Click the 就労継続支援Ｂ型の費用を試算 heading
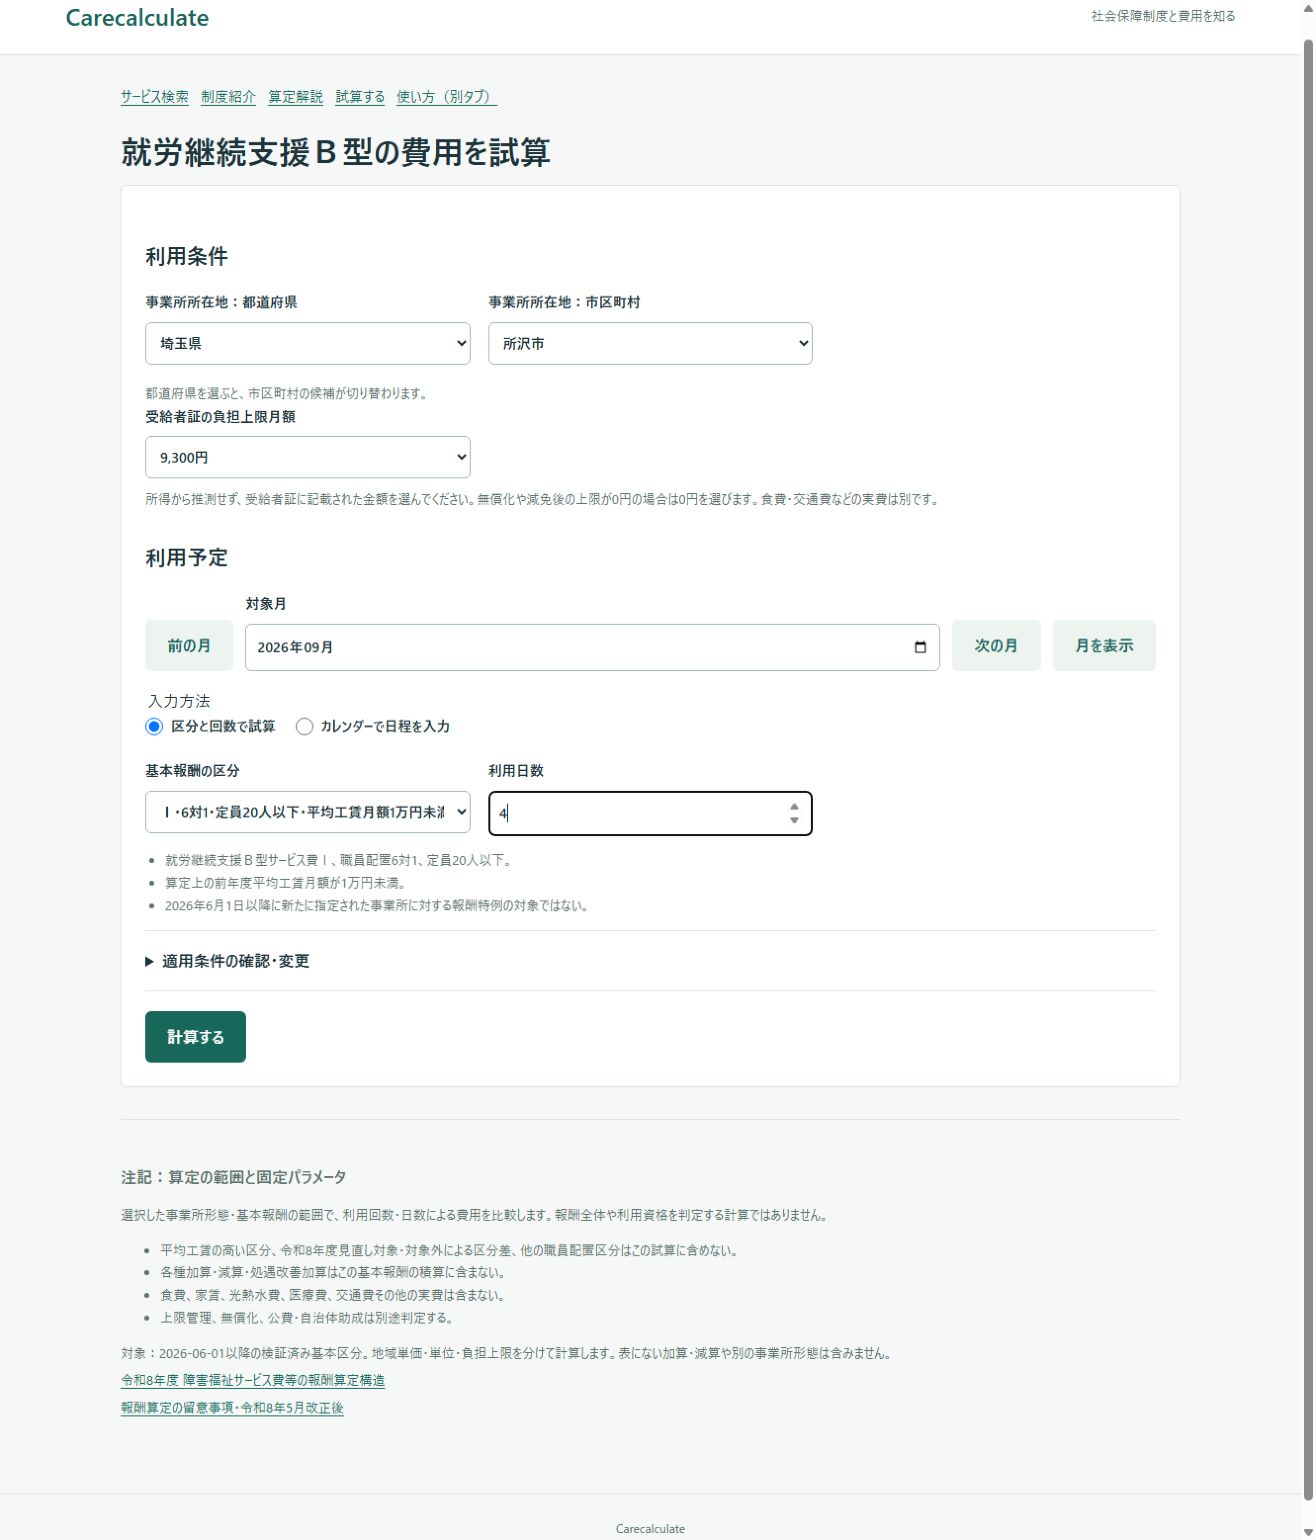 [336, 152]
